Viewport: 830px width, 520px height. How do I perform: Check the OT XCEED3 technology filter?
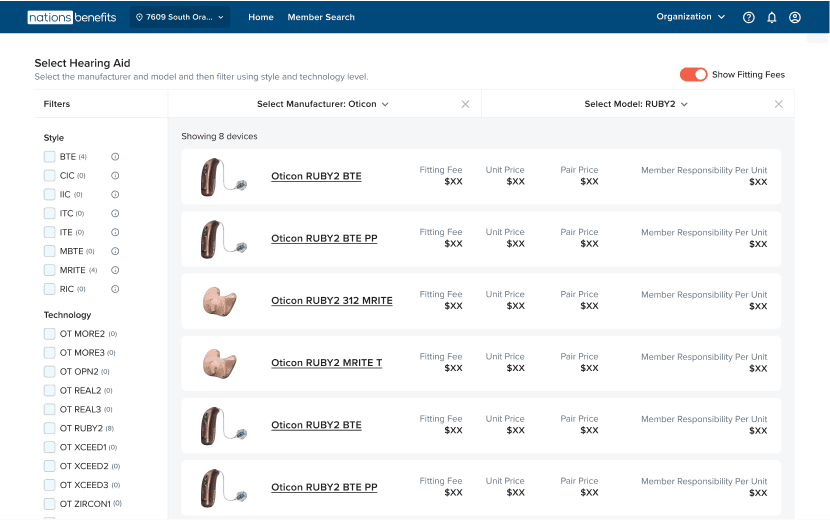[x=50, y=485]
